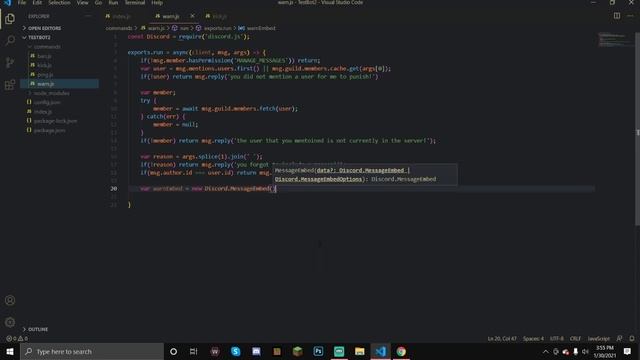
Task: Open Windows Action Center notifications
Action: 627,351
